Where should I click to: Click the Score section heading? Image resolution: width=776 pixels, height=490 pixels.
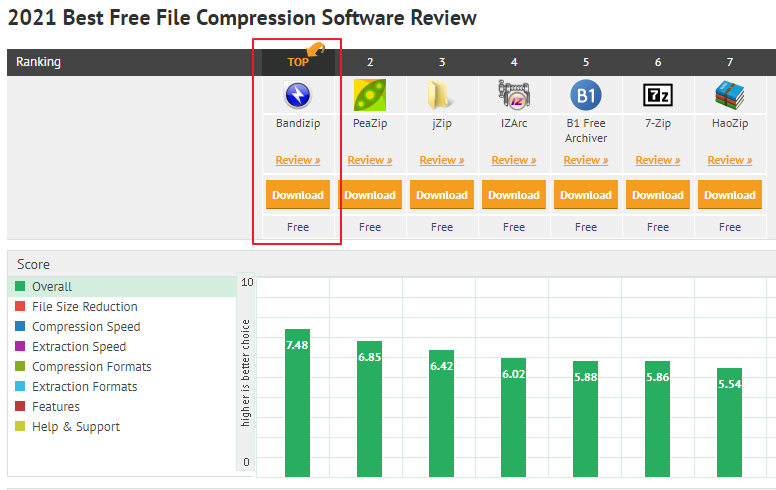tap(33, 264)
